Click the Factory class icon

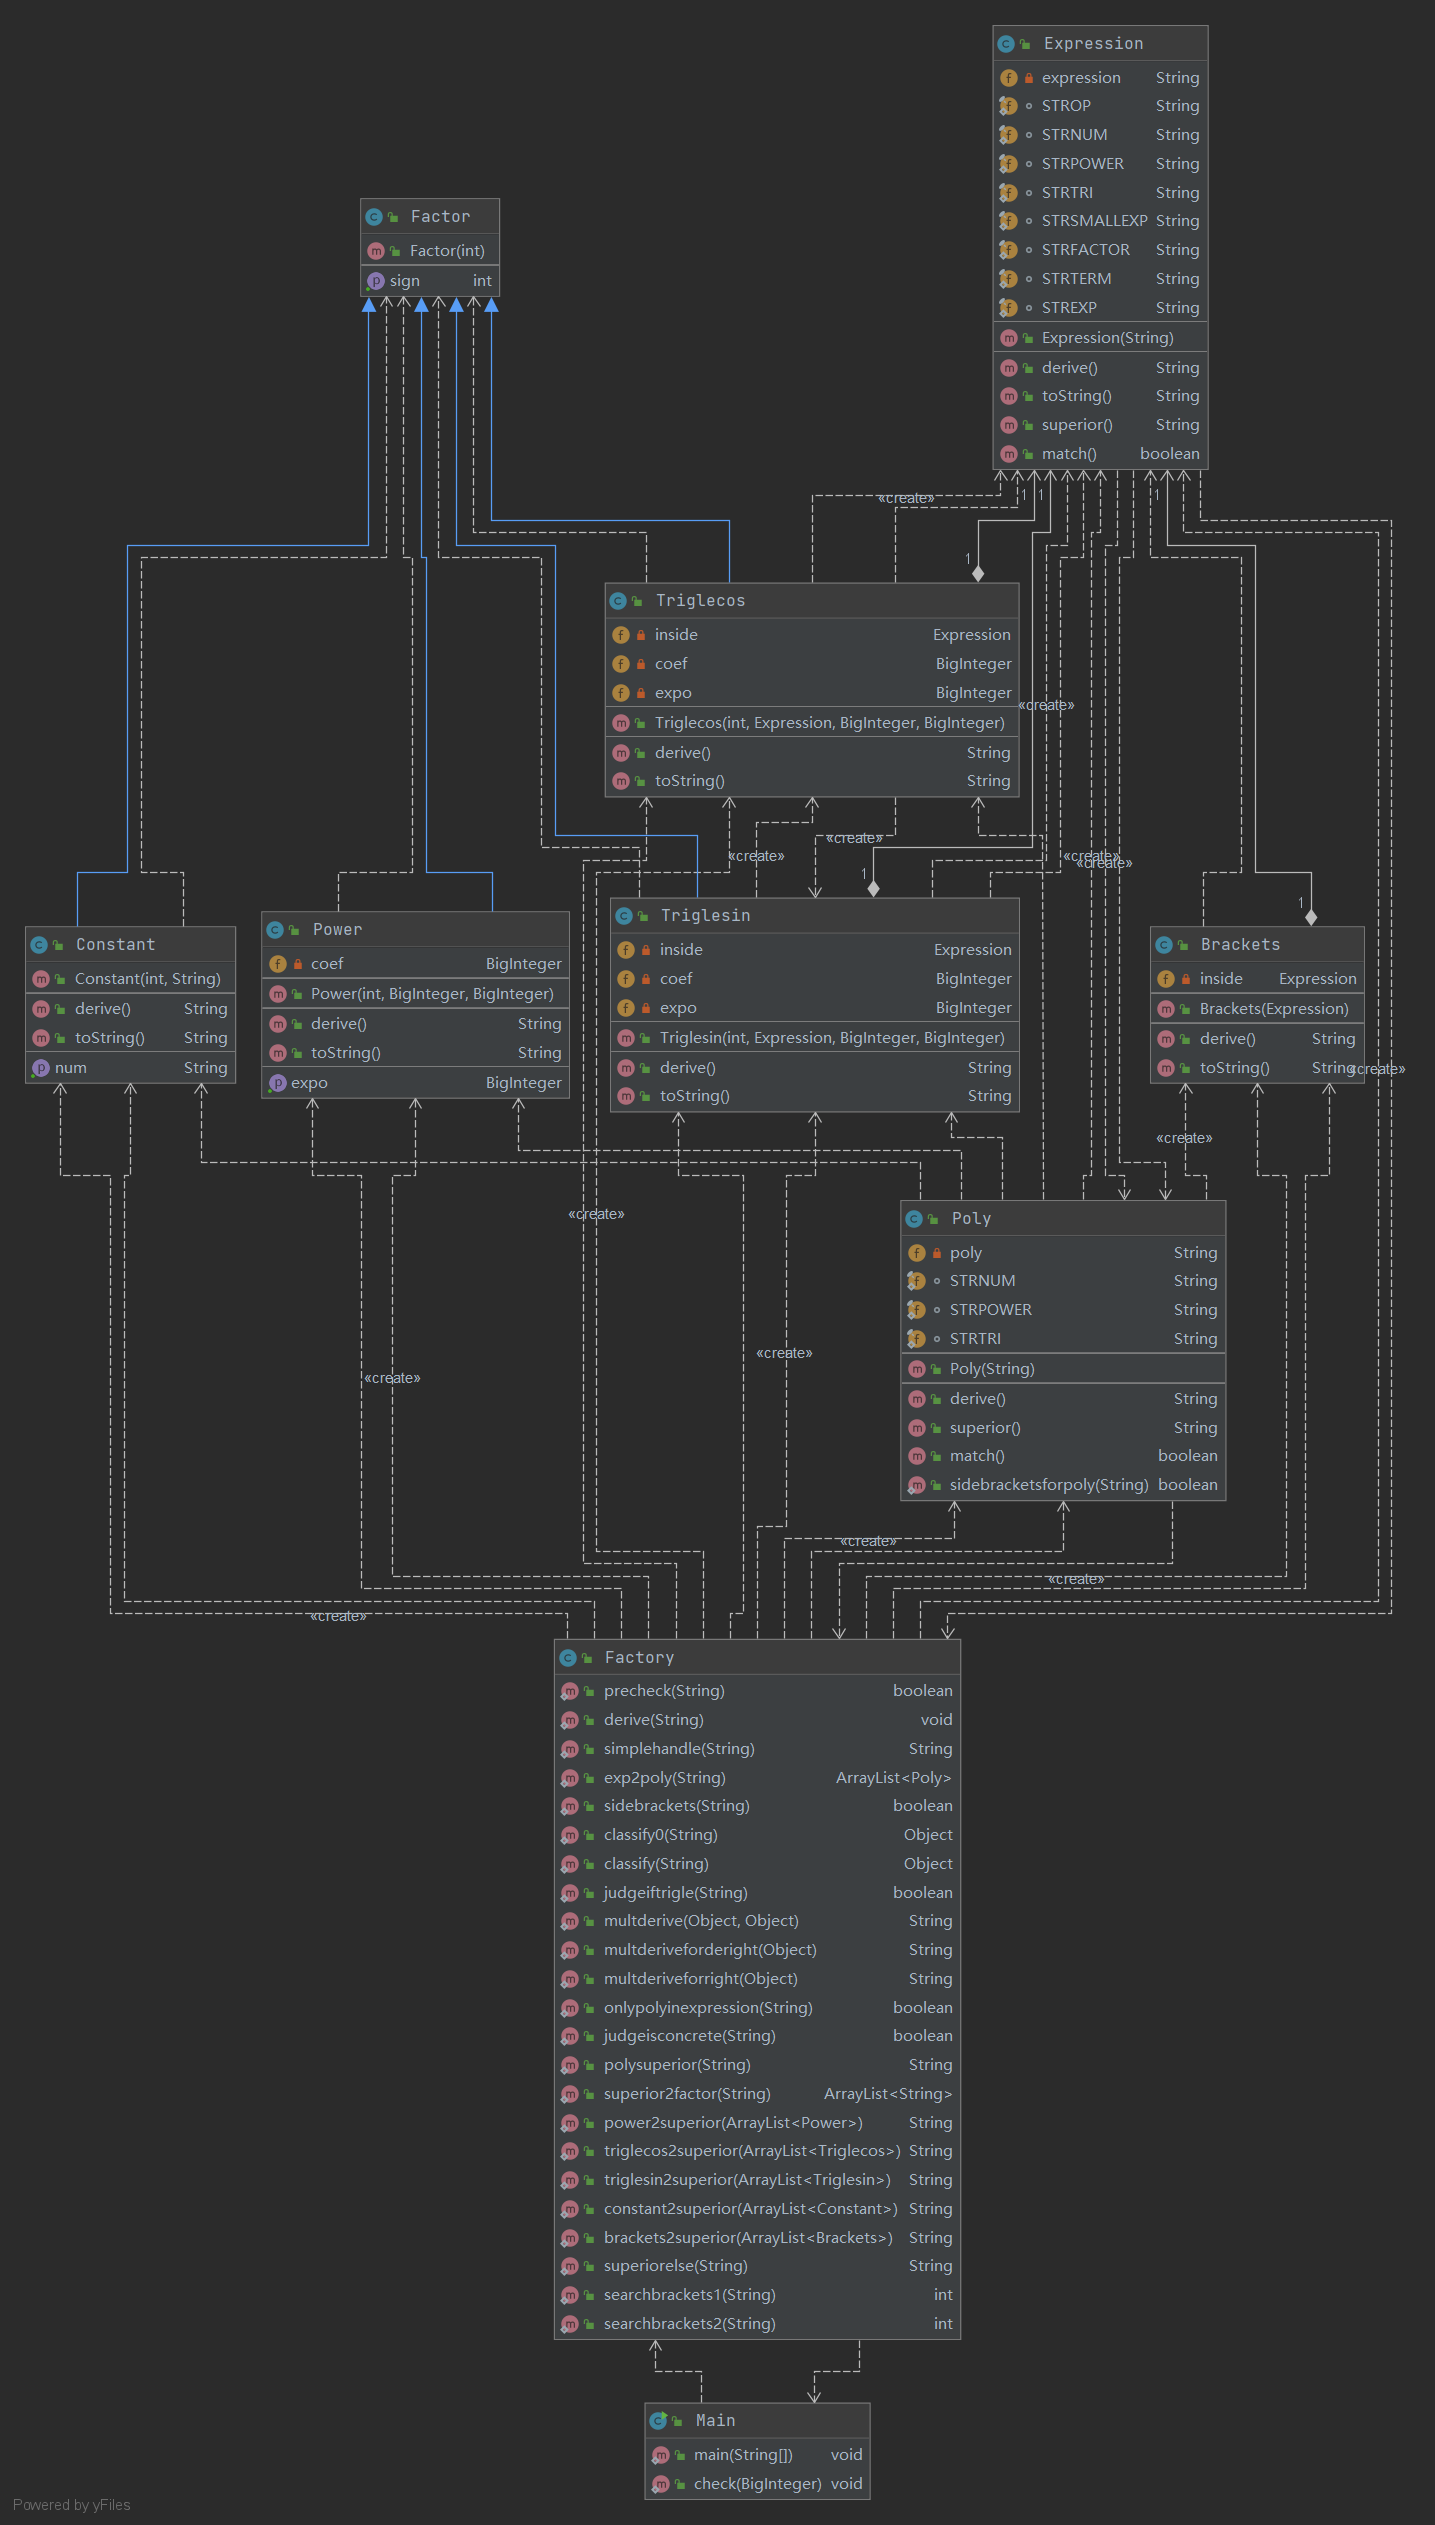[568, 1658]
